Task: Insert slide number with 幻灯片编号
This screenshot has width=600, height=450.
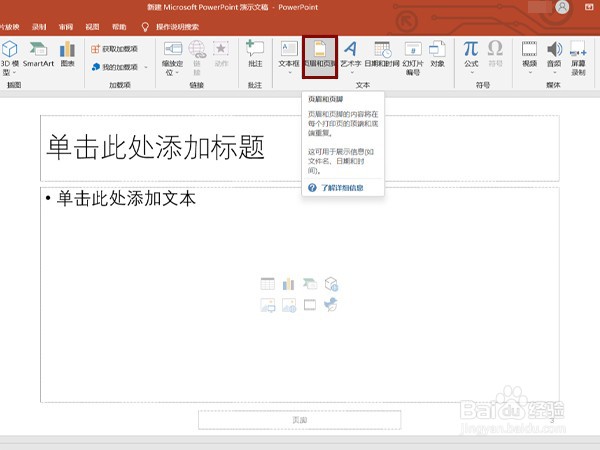Action: click(413, 57)
